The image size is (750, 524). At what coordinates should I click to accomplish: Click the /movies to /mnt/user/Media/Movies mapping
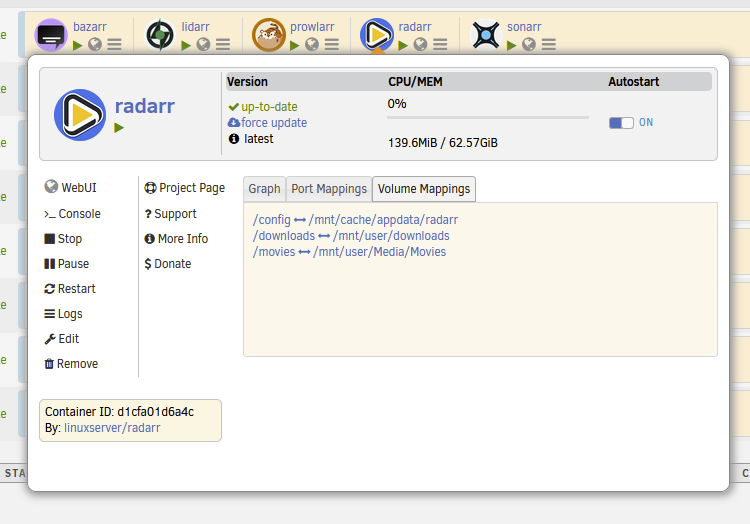[x=350, y=252]
